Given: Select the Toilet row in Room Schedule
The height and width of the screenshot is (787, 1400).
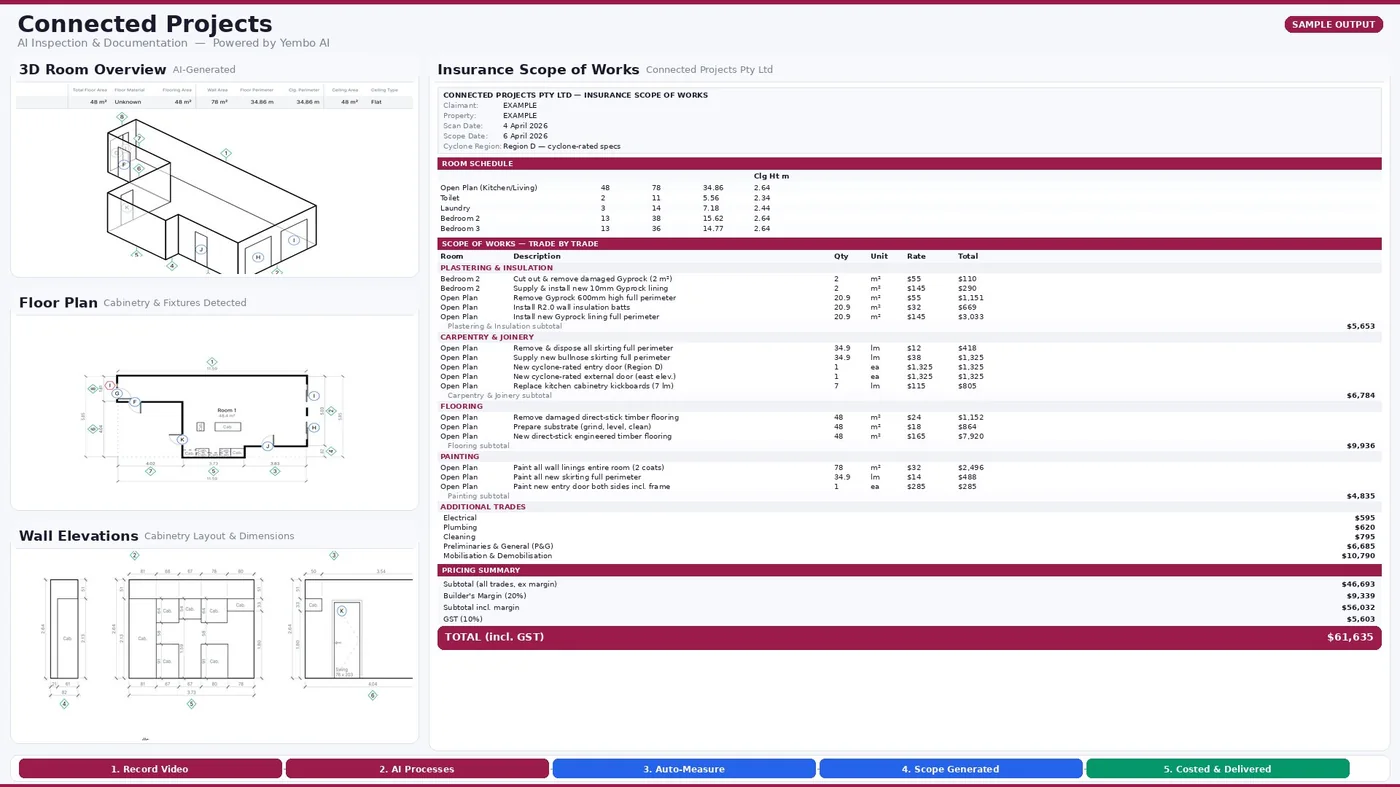Looking at the screenshot, I should coord(909,198).
